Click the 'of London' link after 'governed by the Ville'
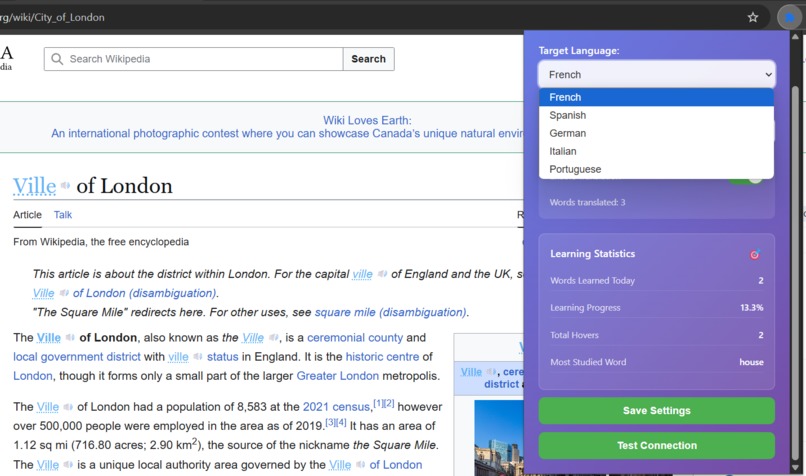Viewport: 806px width, 476px height. pyautogui.click(x=396, y=465)
